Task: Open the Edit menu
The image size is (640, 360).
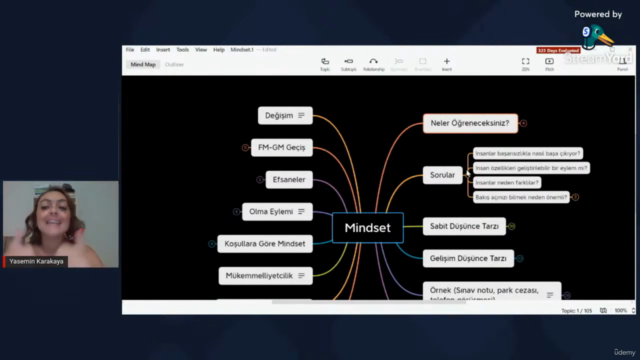Action: pyautogui.click(x=145, y=50)
